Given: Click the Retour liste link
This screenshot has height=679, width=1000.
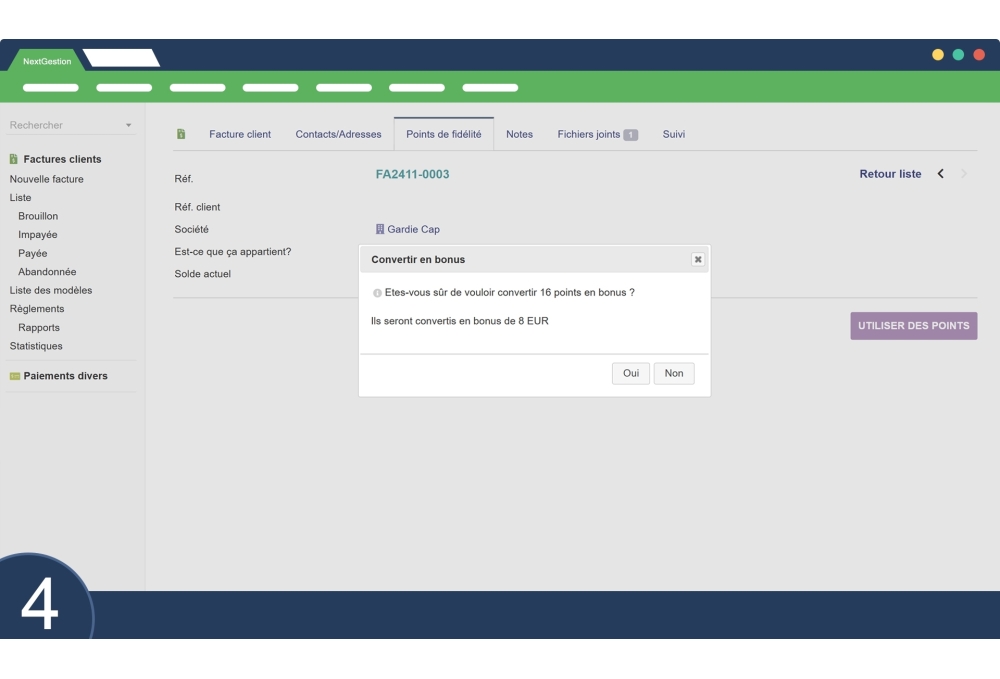Looking at the screenshot, I should click(890, 174).
